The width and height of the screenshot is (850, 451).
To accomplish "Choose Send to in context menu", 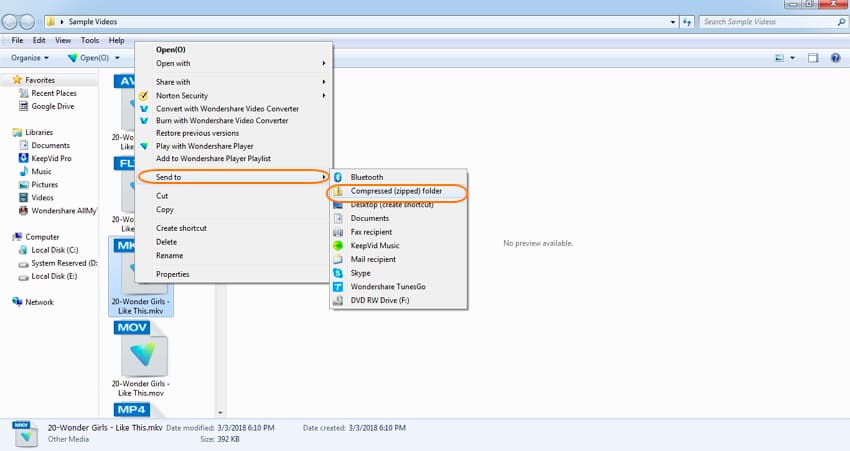I will (x=234, y=177).
